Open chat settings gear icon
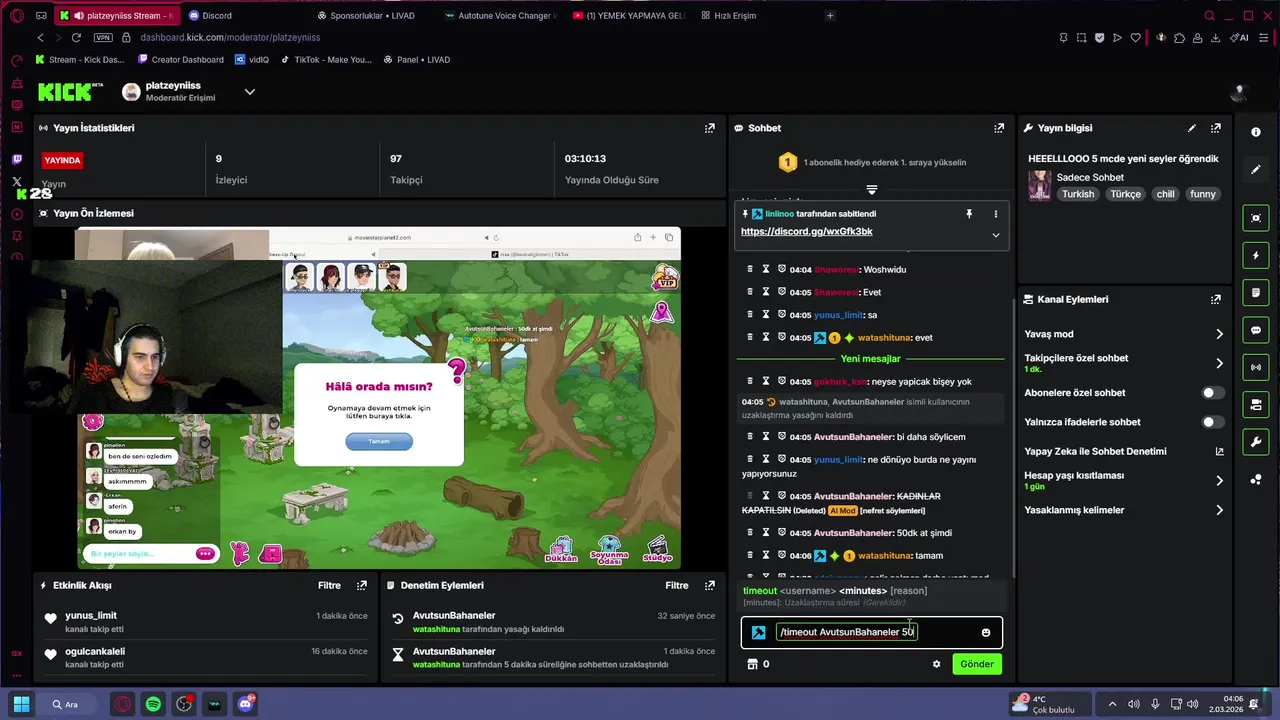This screenshot has width=1280, height=720. click(936, 664)
